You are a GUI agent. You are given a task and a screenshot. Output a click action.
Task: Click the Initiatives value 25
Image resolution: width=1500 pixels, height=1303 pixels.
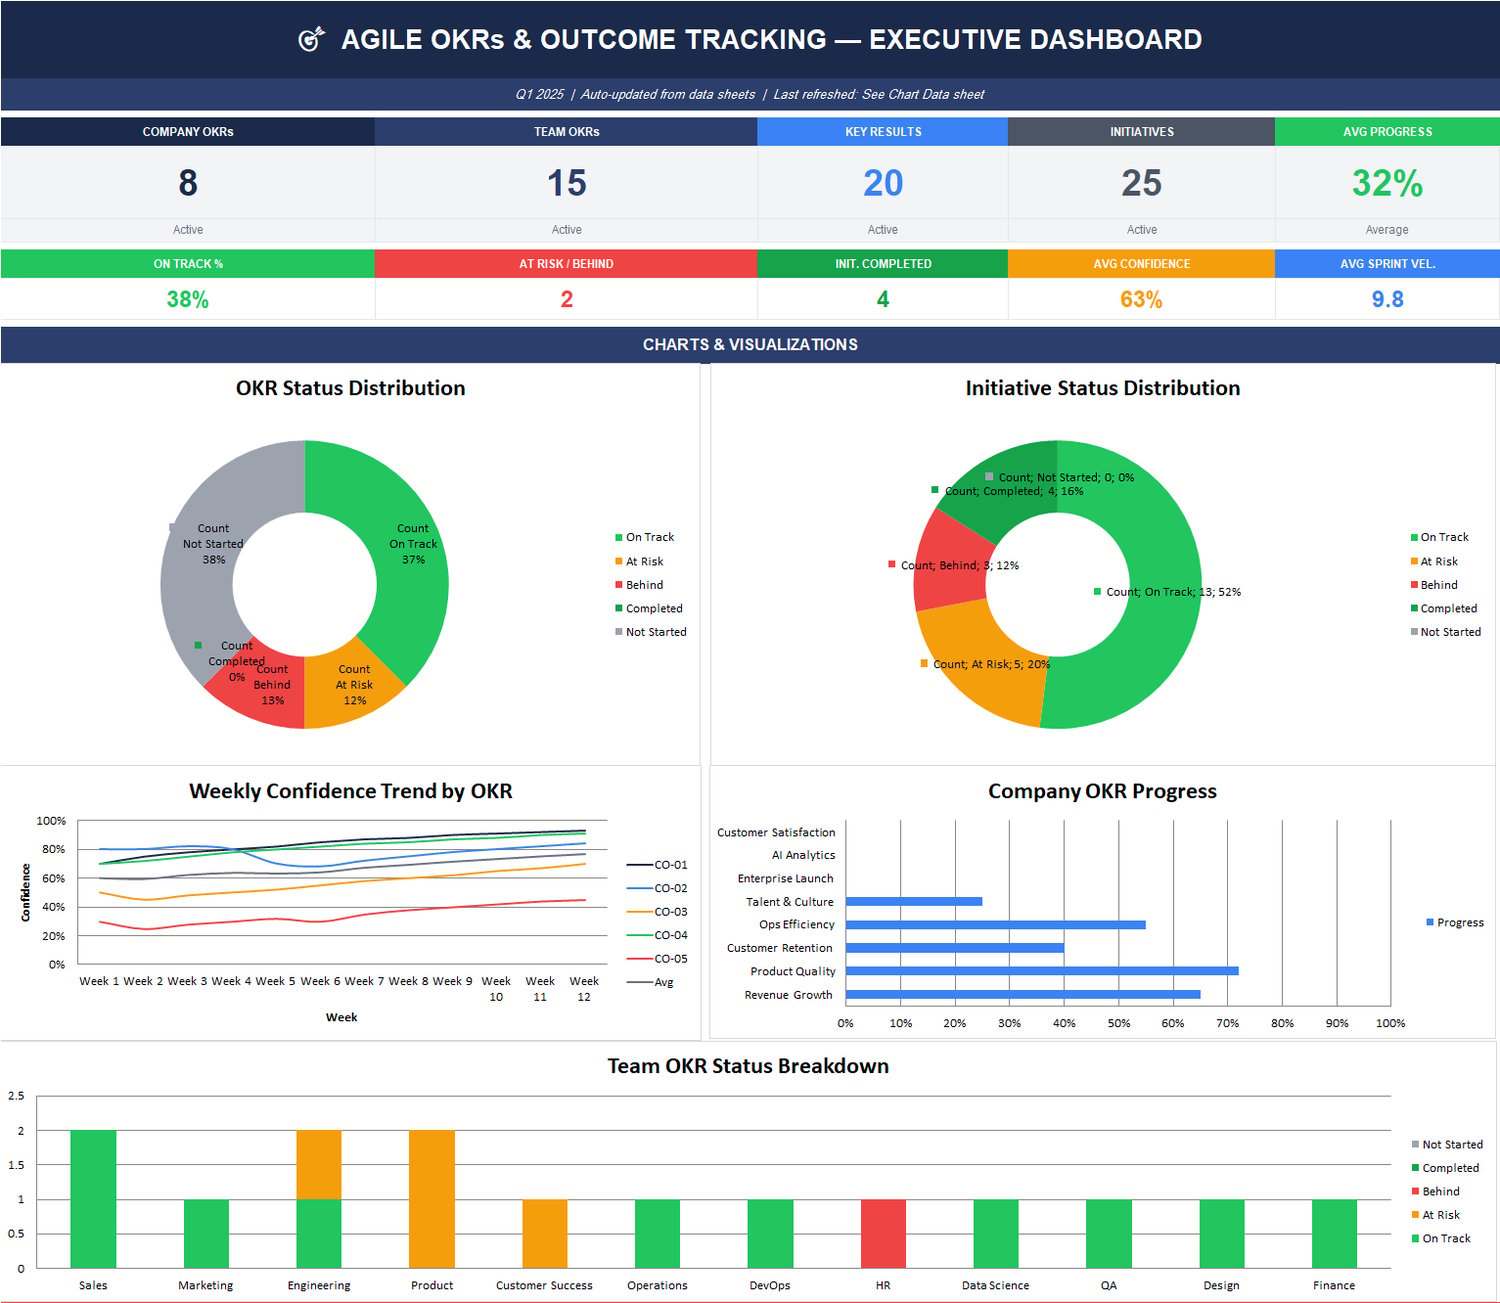(1141, 183)
